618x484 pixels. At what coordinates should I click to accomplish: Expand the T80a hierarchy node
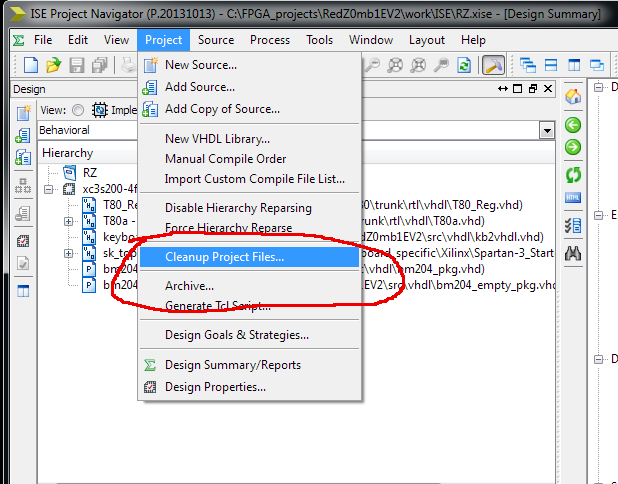(x=69, y=221)
